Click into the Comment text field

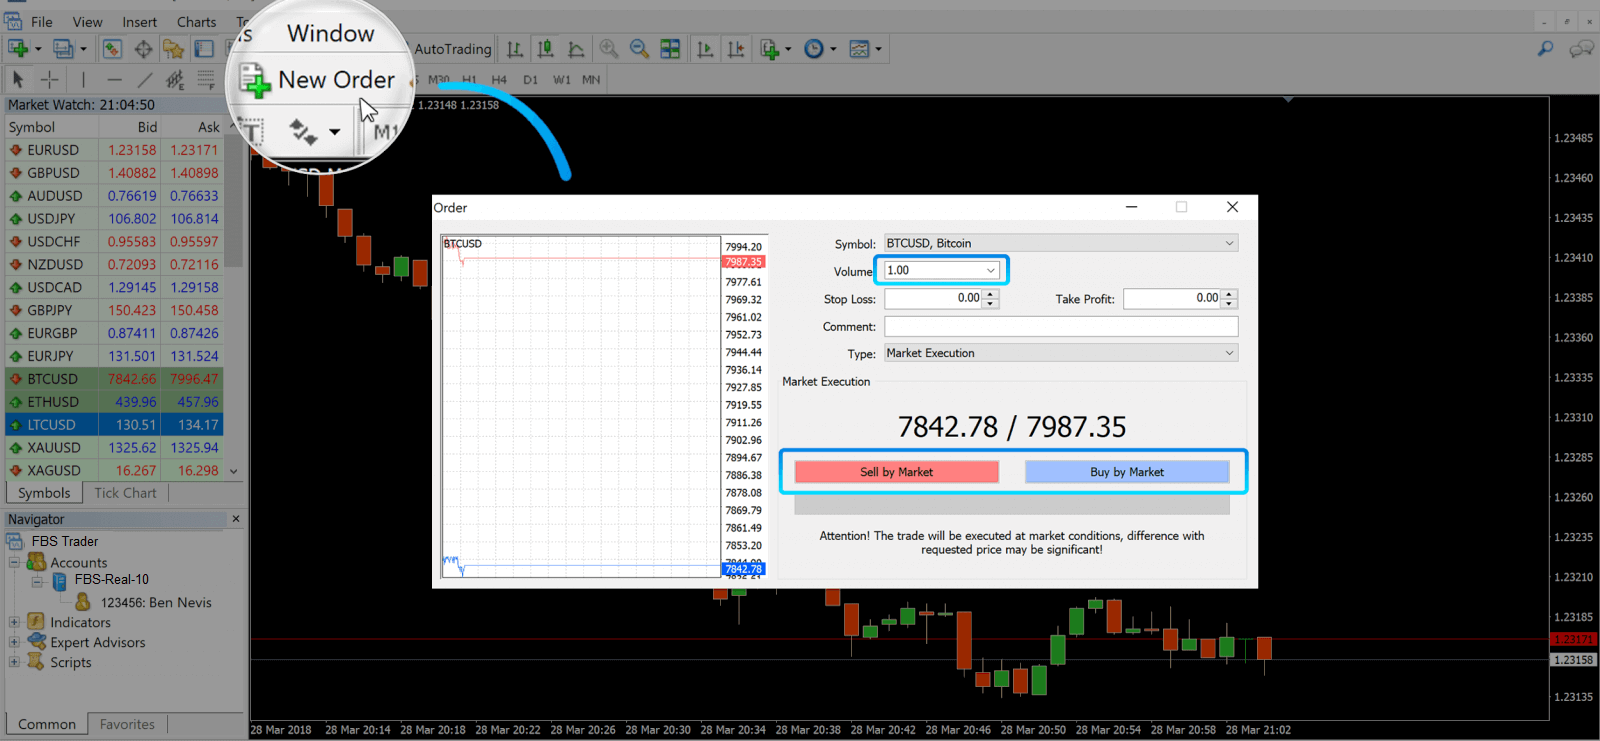click(1060, 327)
